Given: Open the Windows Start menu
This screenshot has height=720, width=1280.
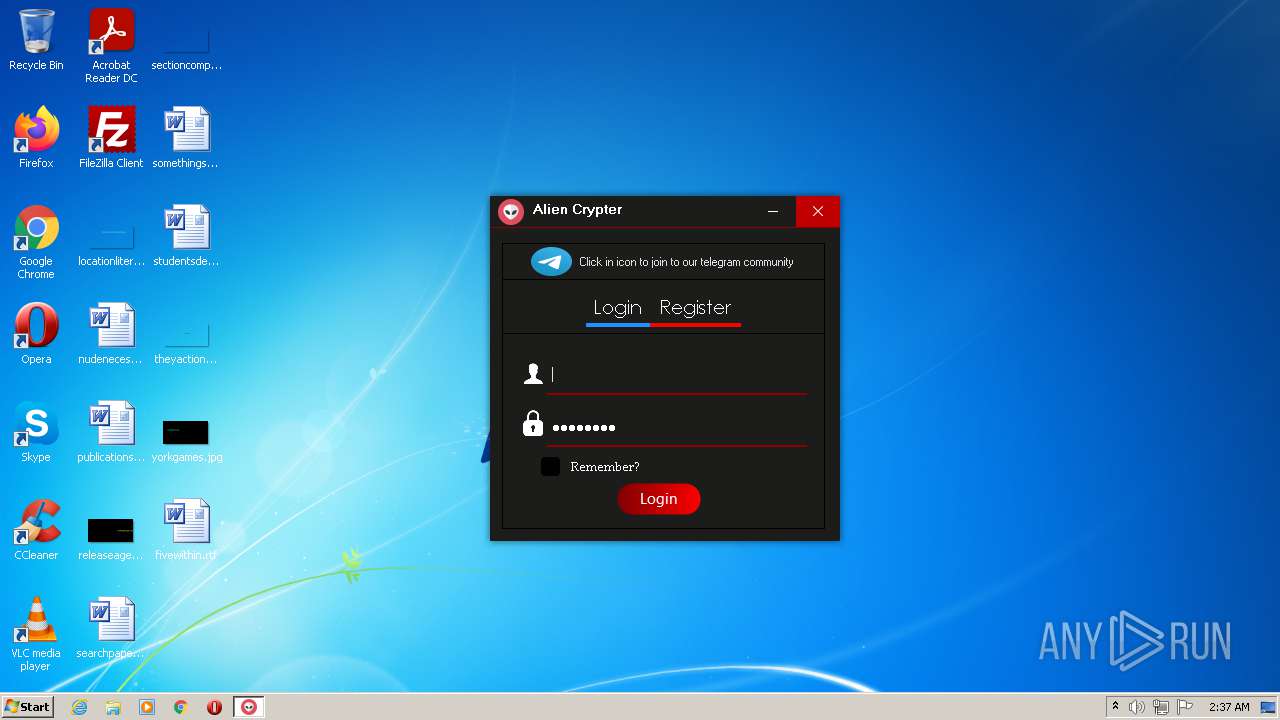Looking at the screenshot, I should [27, 707].
